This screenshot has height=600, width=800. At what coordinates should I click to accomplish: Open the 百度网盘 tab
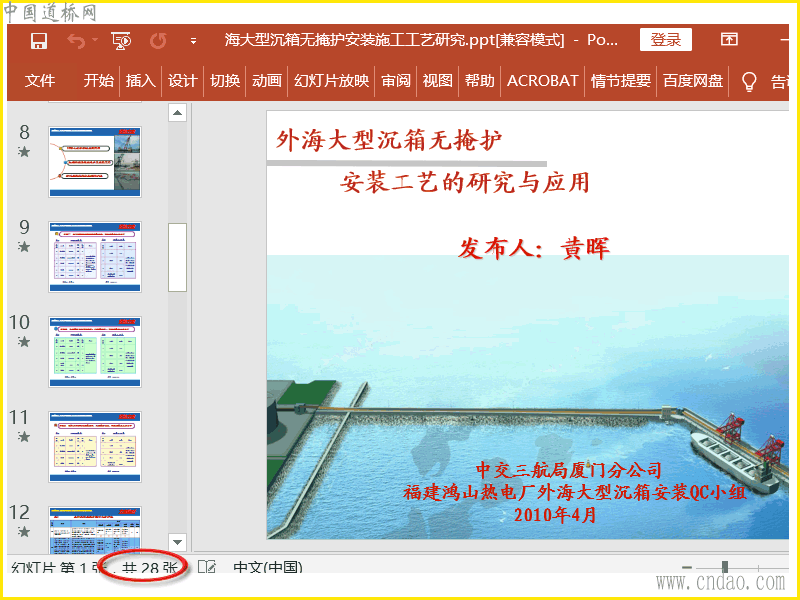tap(693, 81)
